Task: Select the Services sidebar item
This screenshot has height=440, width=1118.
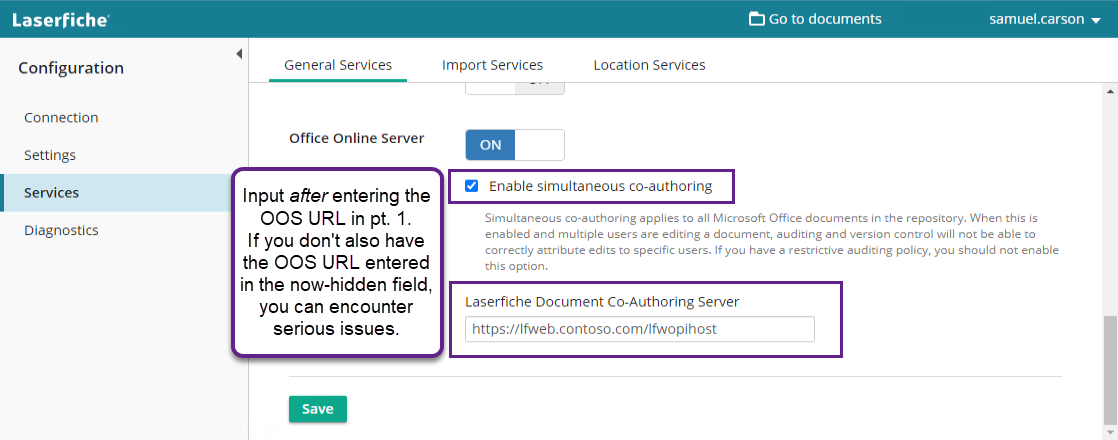Action: (124, 193)
